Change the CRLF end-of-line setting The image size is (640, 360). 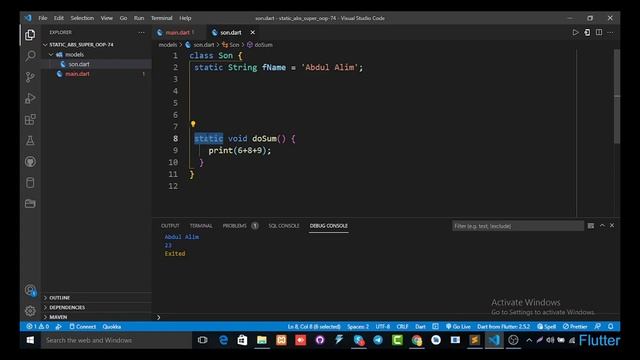402,327
